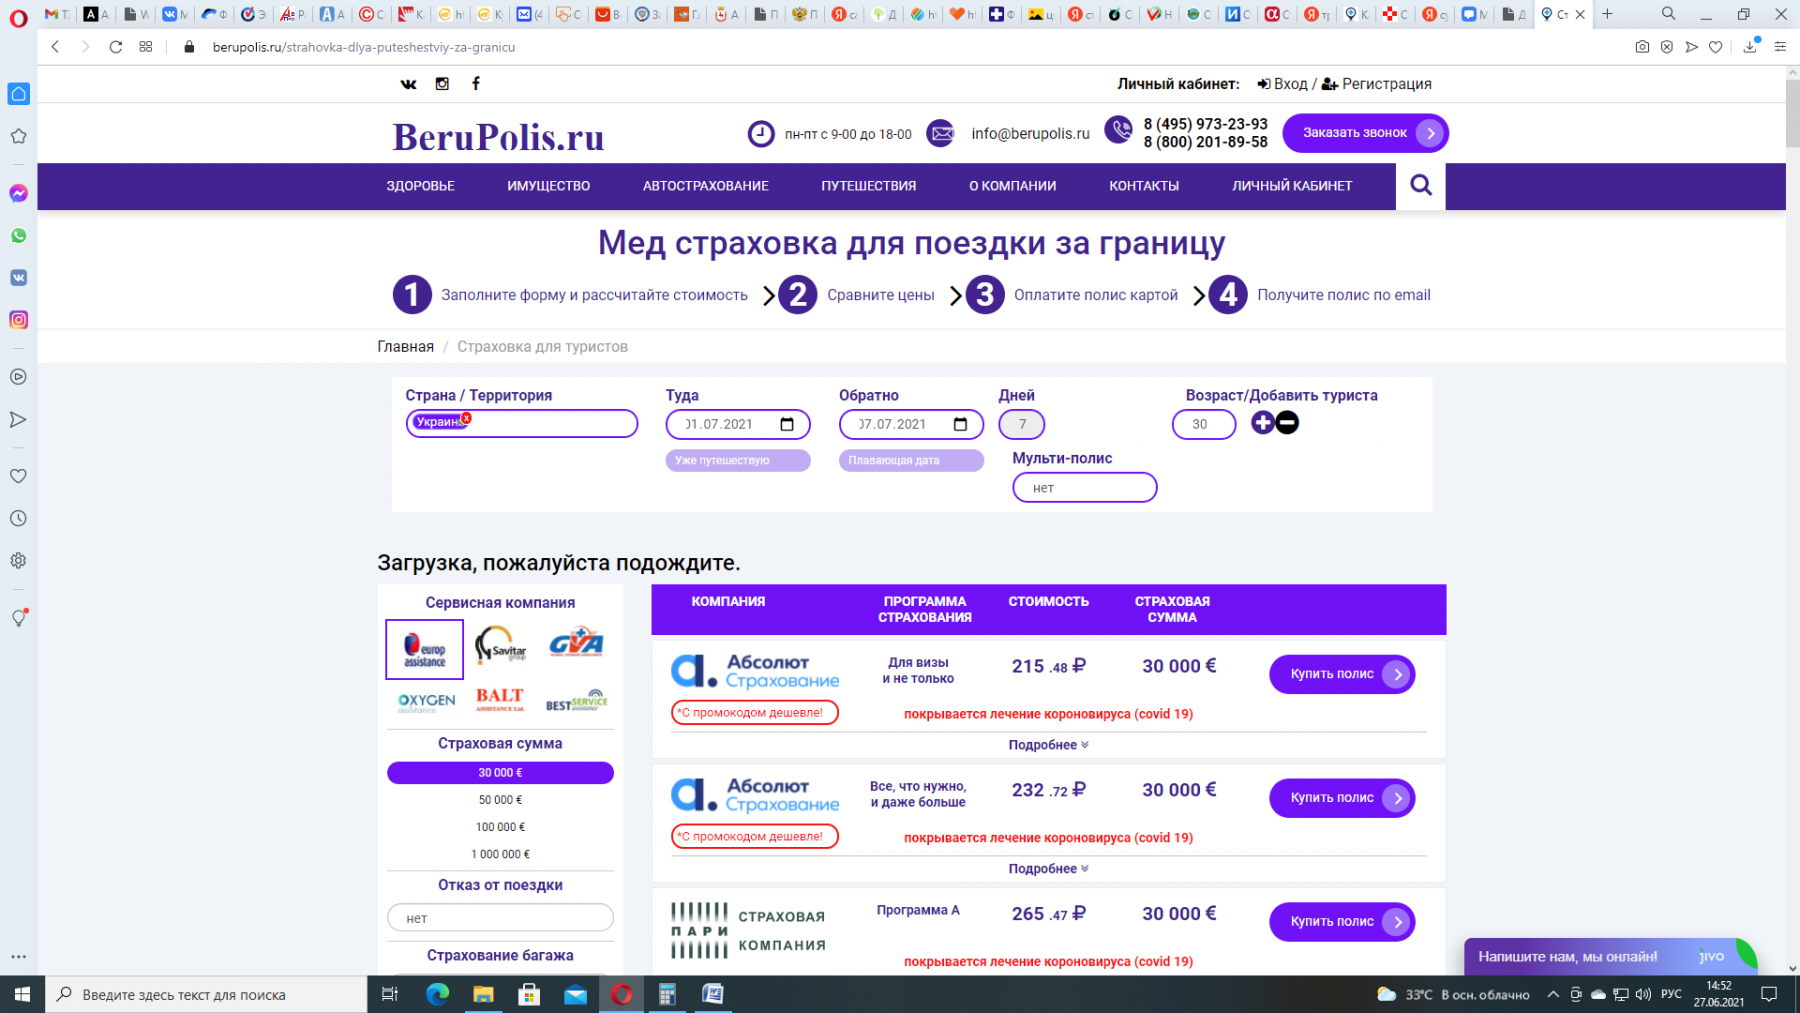Choose 100 000 € insurance sum
This screenshot has width=1800, height=1013.
pos(500,827)
